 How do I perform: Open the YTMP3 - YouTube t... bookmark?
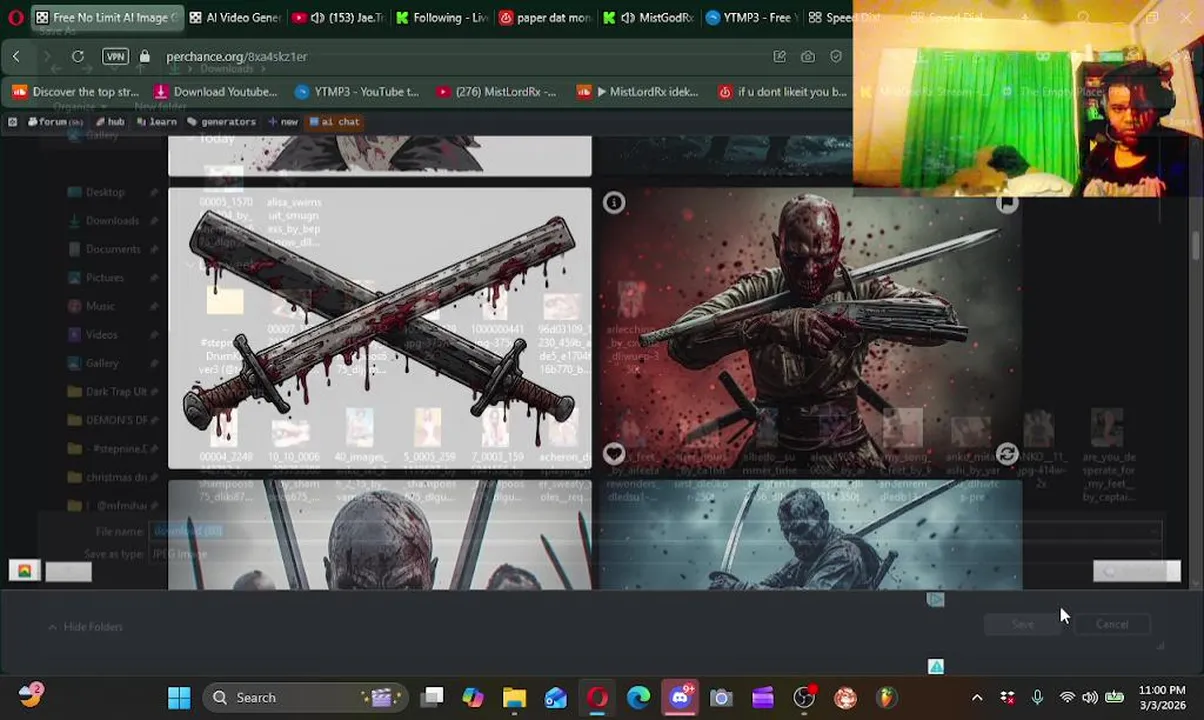coord(357,92)
